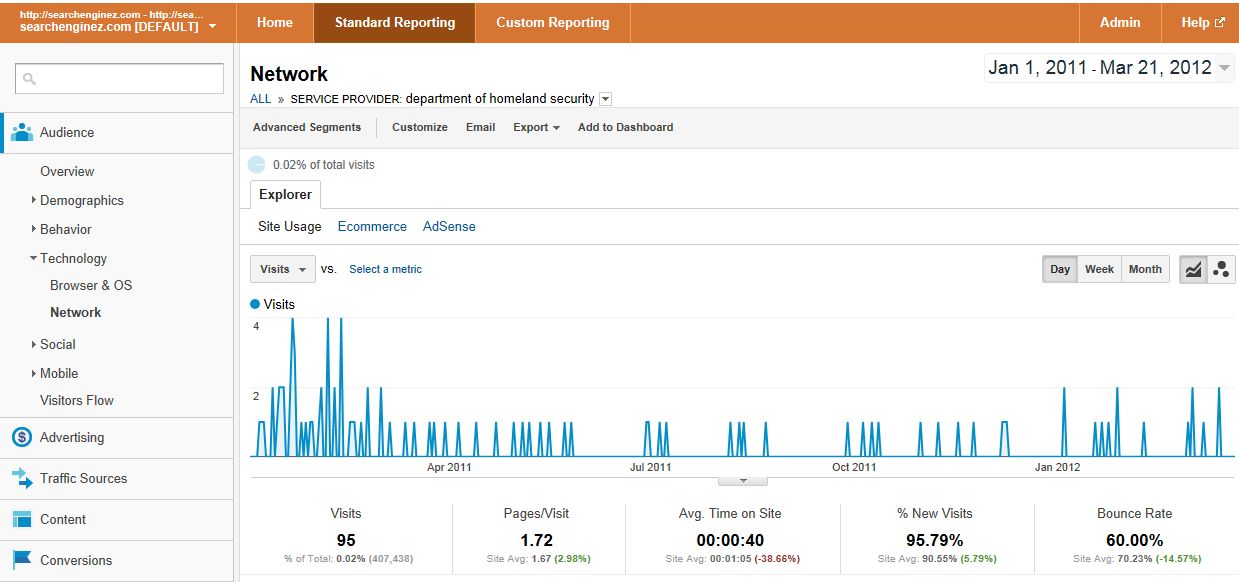Click the Content section icon

click(x=22, y=519)
